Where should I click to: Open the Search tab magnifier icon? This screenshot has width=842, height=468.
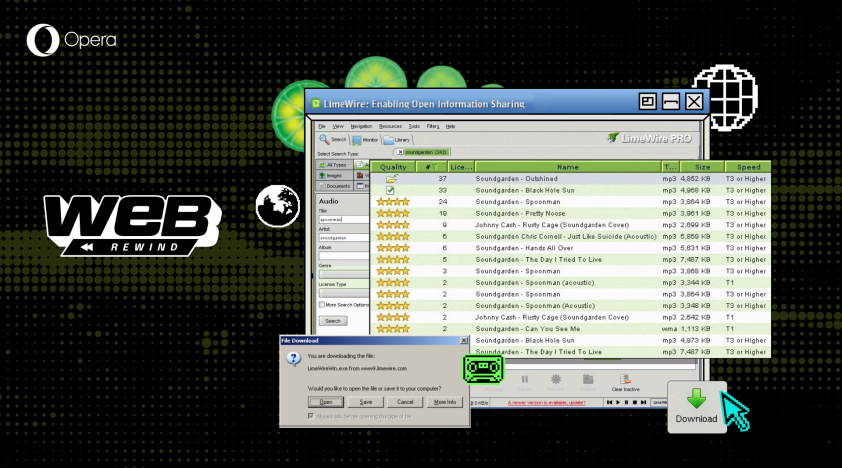click(324, 140)
